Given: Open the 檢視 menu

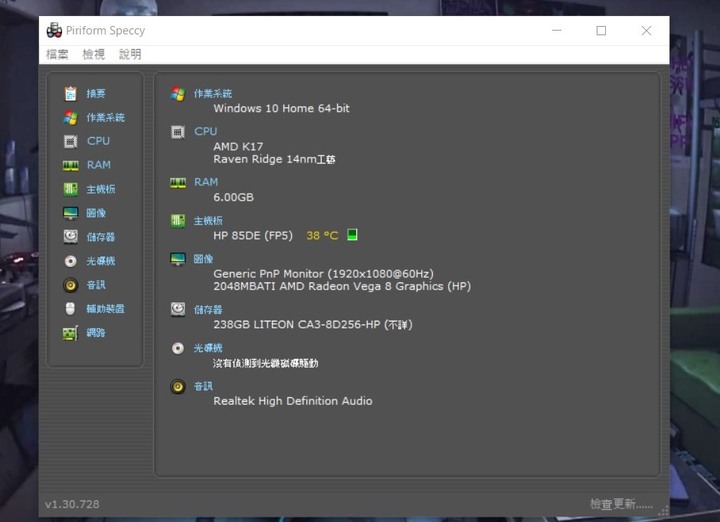Looking at the screenshot, I should tap(94, 54).
